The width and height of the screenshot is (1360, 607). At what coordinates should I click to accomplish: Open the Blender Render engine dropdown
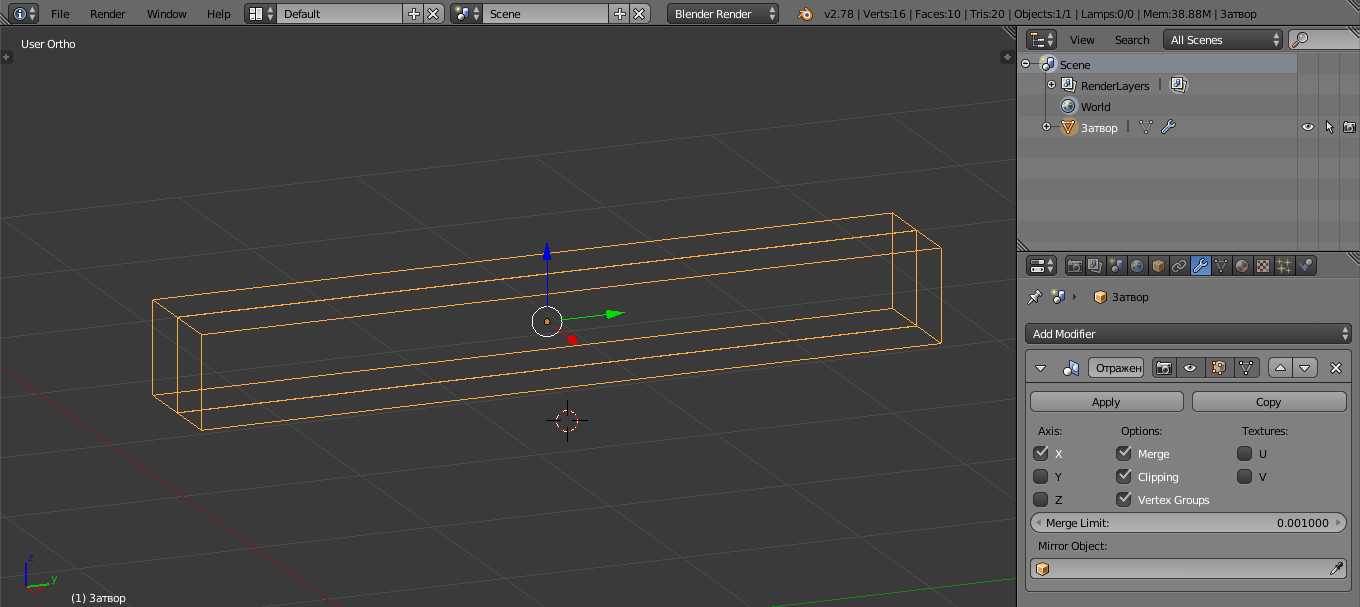(x=724, y=14)
